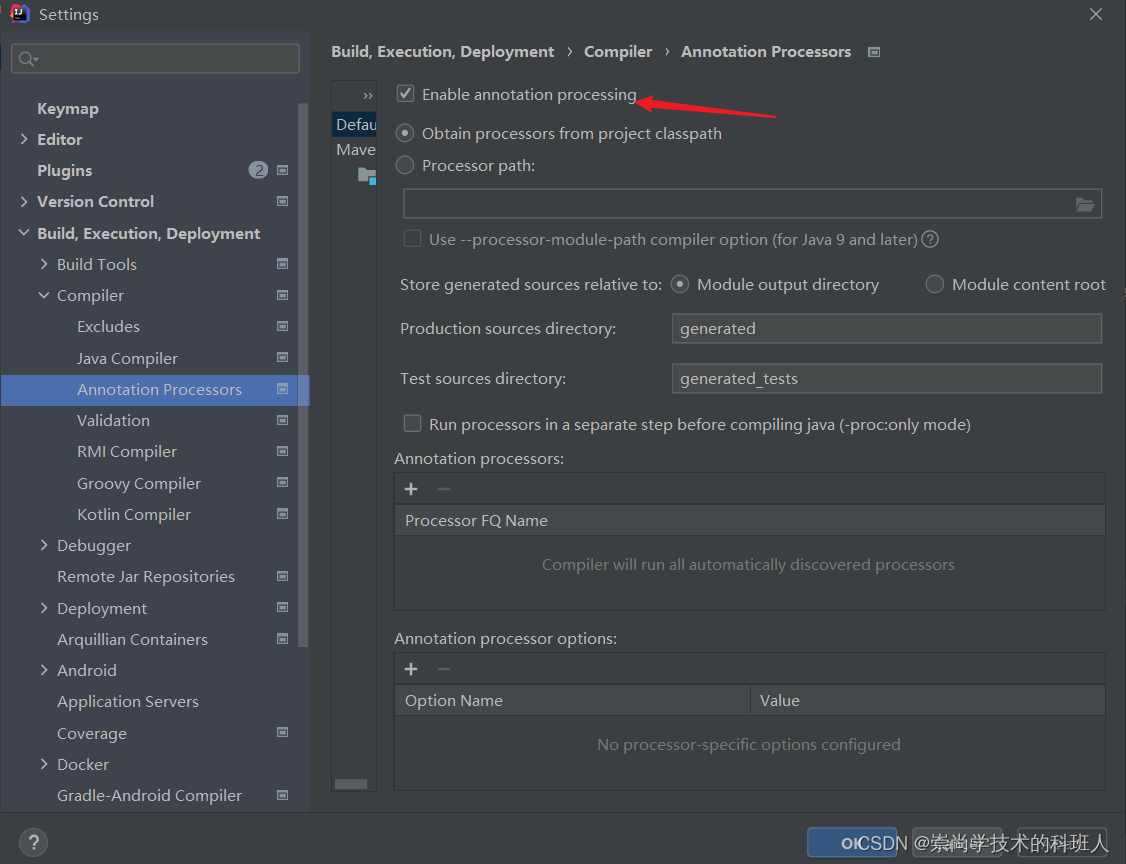Click Compiler in the breadcrumb path
Screen dimensions: 1126x864
coord(618,52)
